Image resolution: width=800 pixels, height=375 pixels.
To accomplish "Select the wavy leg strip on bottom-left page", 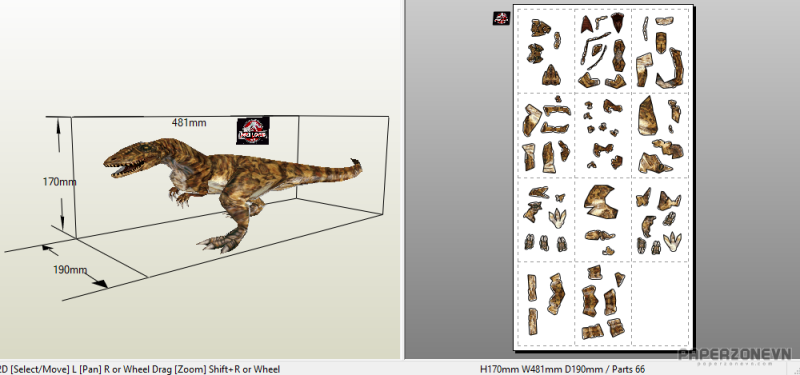I will point(557,293).
